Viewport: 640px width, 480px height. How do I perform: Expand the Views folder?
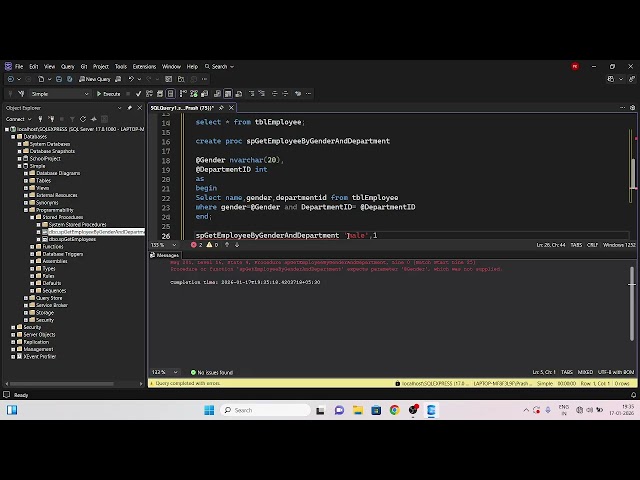26,188
